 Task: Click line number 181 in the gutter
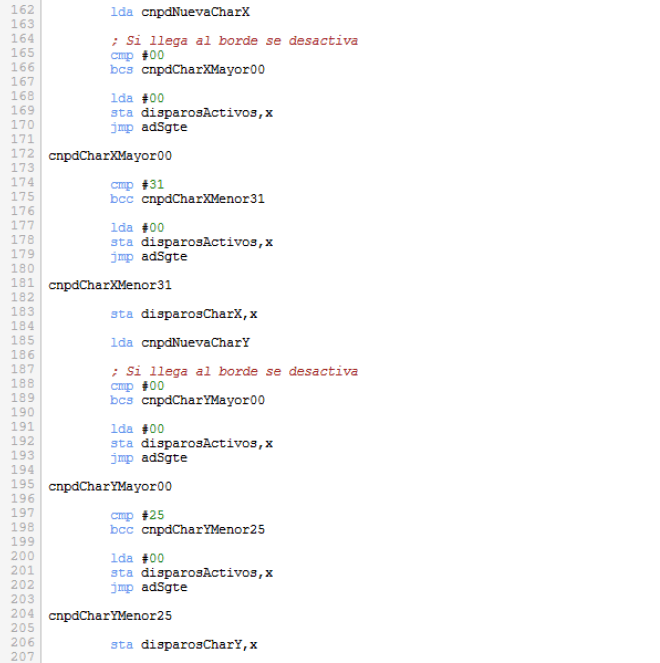tap(22, 284)
